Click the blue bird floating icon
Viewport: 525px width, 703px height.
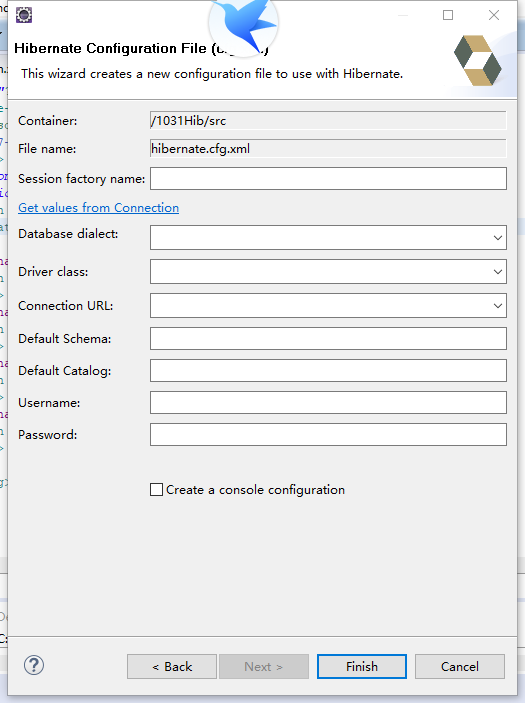[x=243, y=25]
